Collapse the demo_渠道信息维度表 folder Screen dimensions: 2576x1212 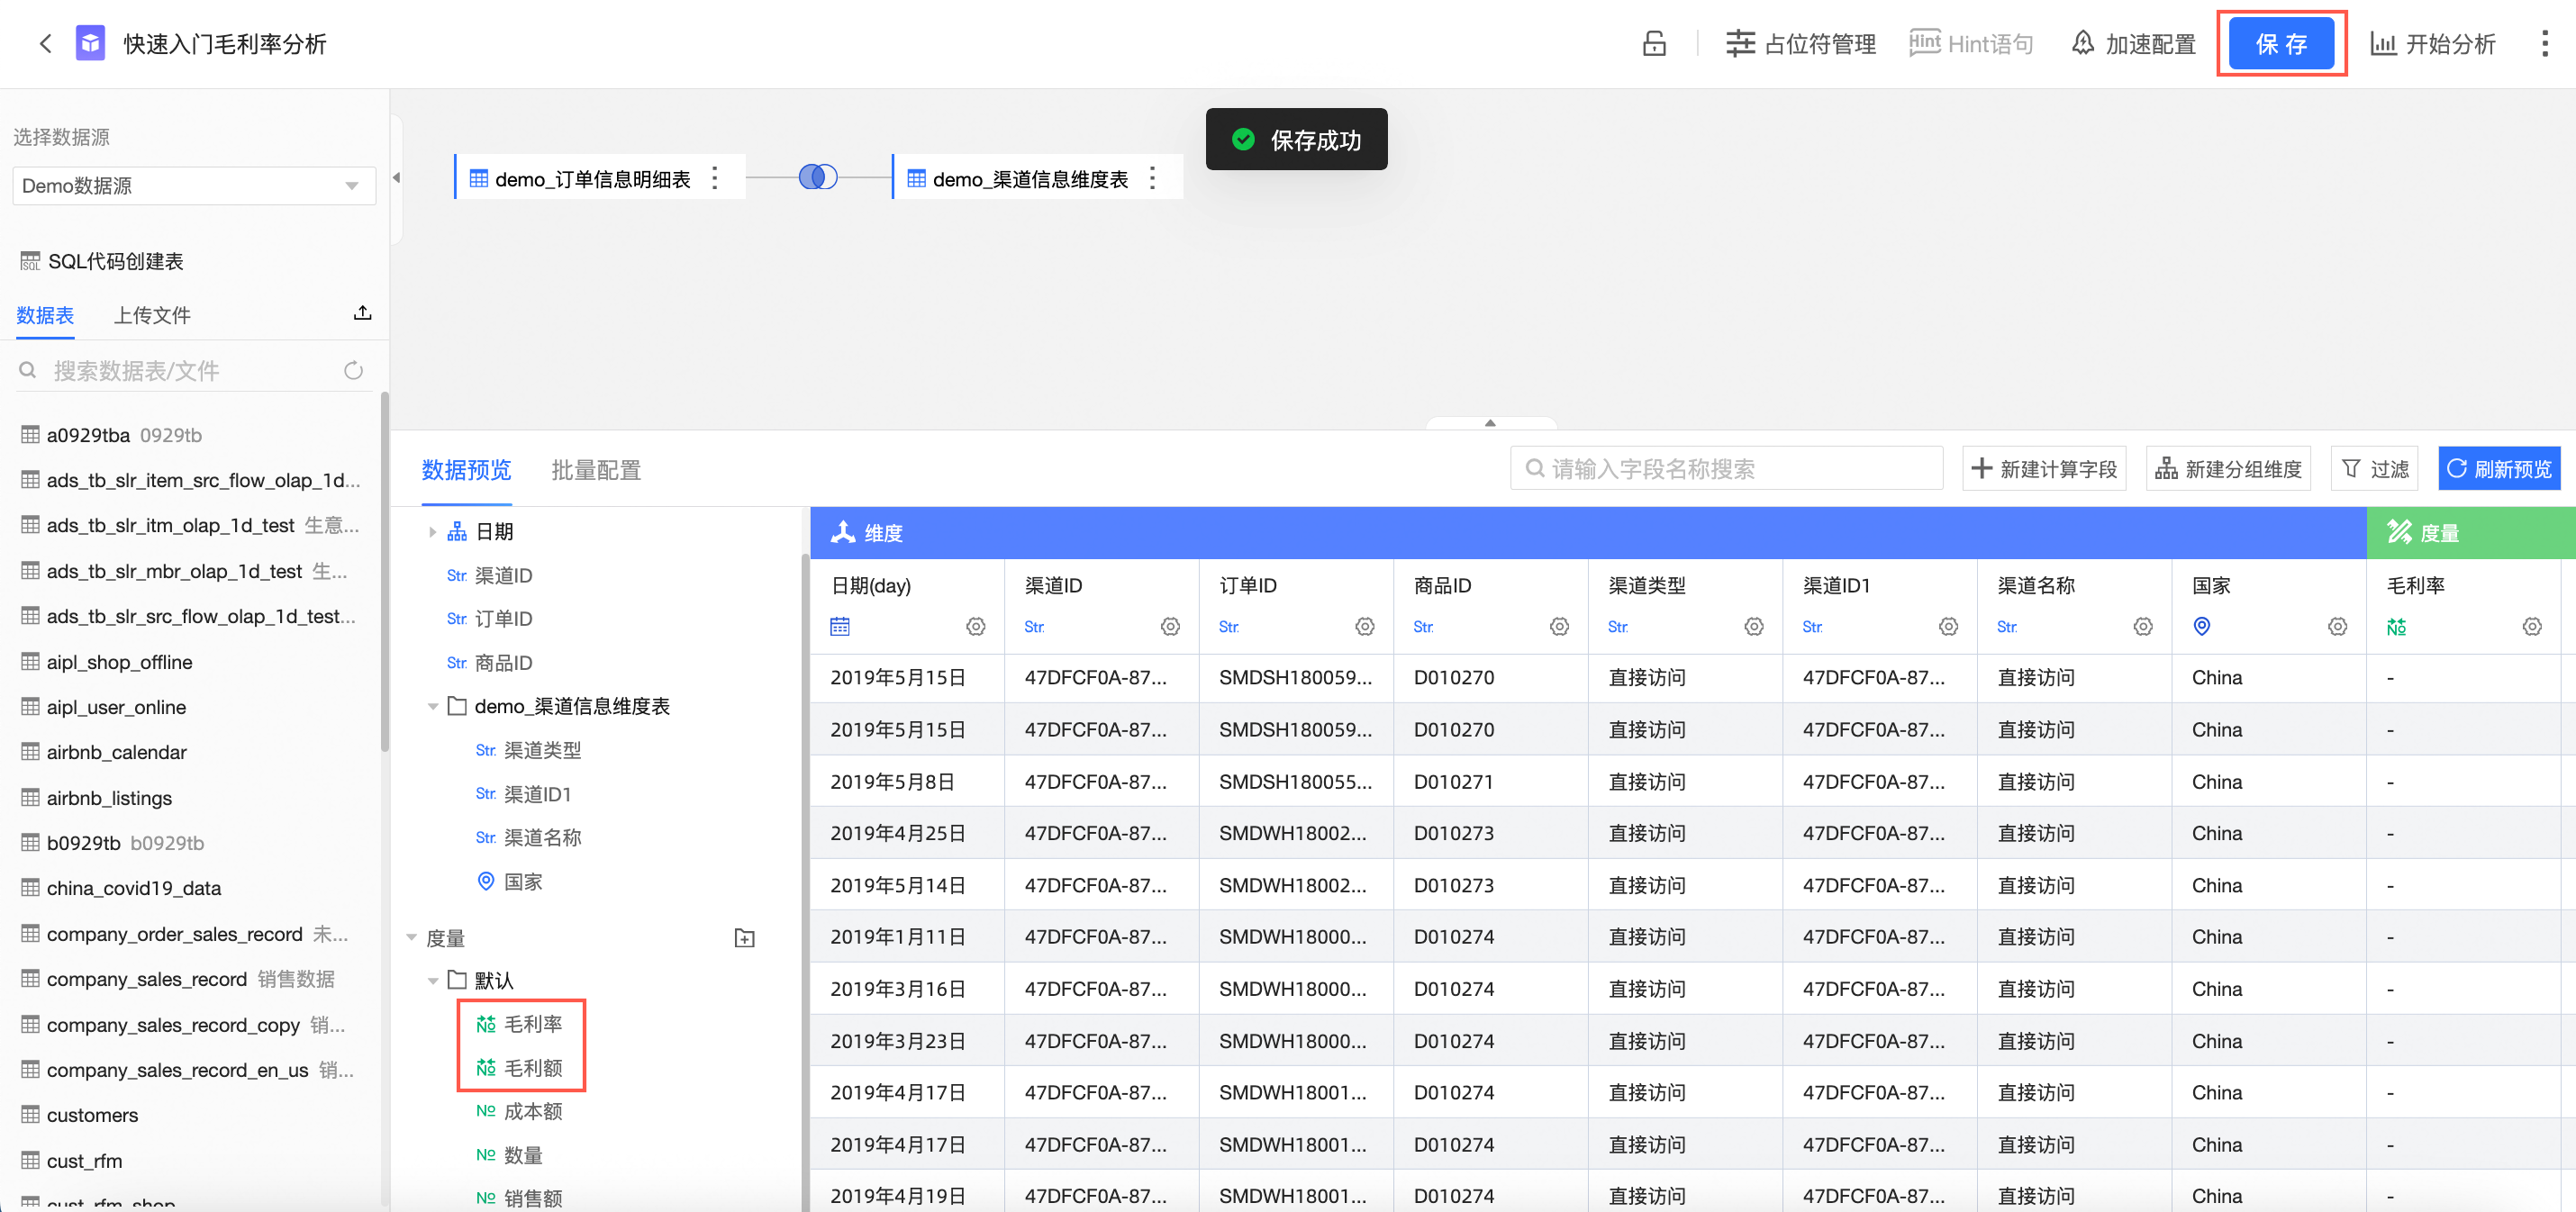pyautogui.click(x=432, y=706)
